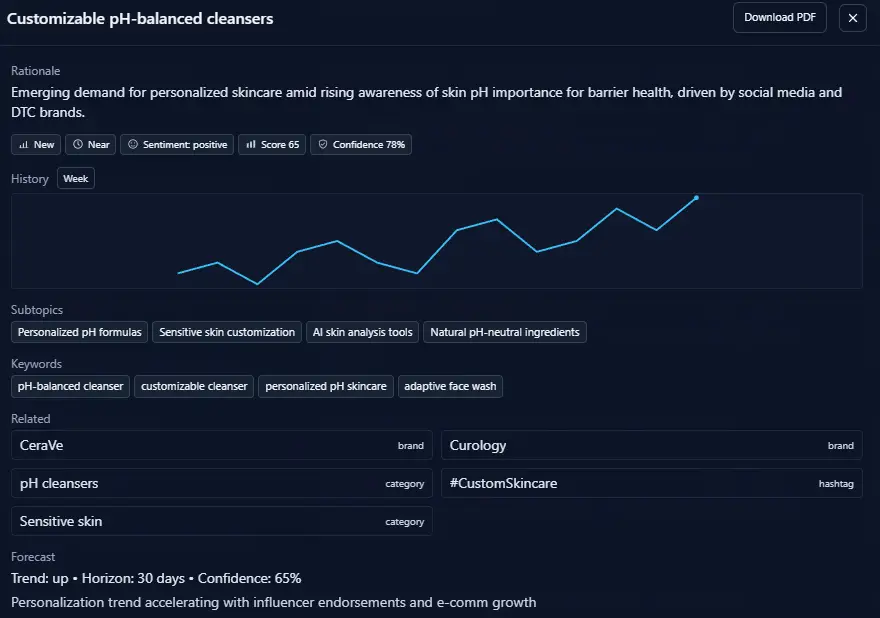This screenshot has height=618, width=880.
Task: Select the Sensitive skin customization subtopic
Action: (227, 332)
